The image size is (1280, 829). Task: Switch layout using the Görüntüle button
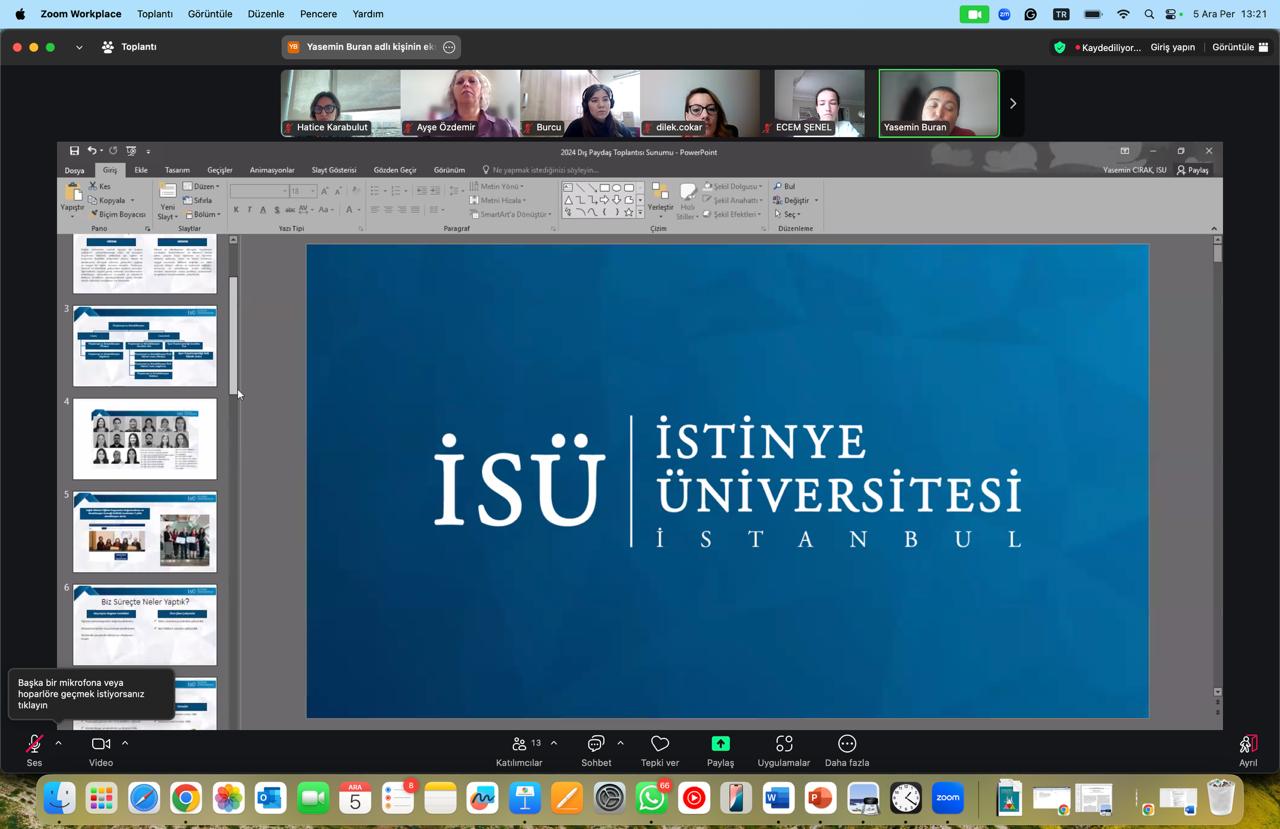click(x=1240, y=47)
